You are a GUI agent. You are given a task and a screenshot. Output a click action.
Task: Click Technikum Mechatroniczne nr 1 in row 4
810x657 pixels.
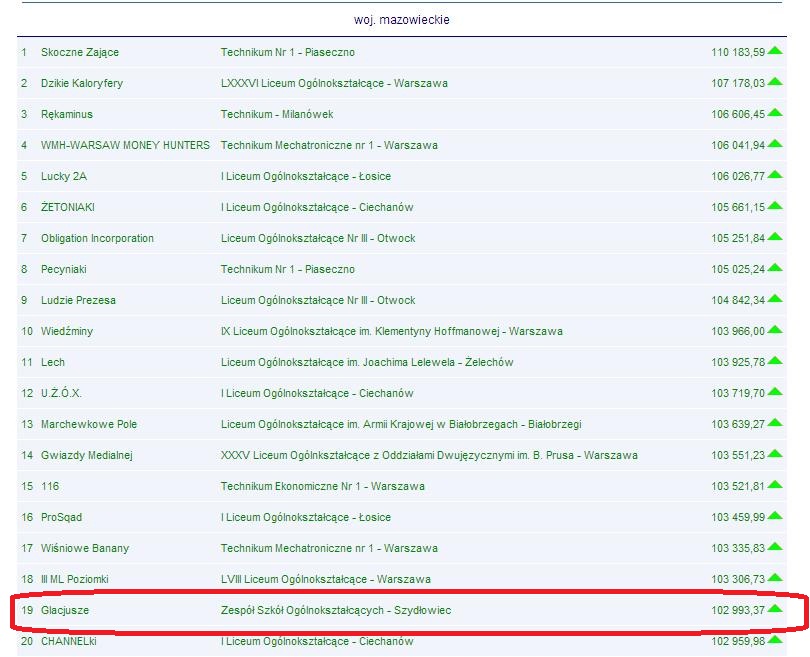click(329, 145)
